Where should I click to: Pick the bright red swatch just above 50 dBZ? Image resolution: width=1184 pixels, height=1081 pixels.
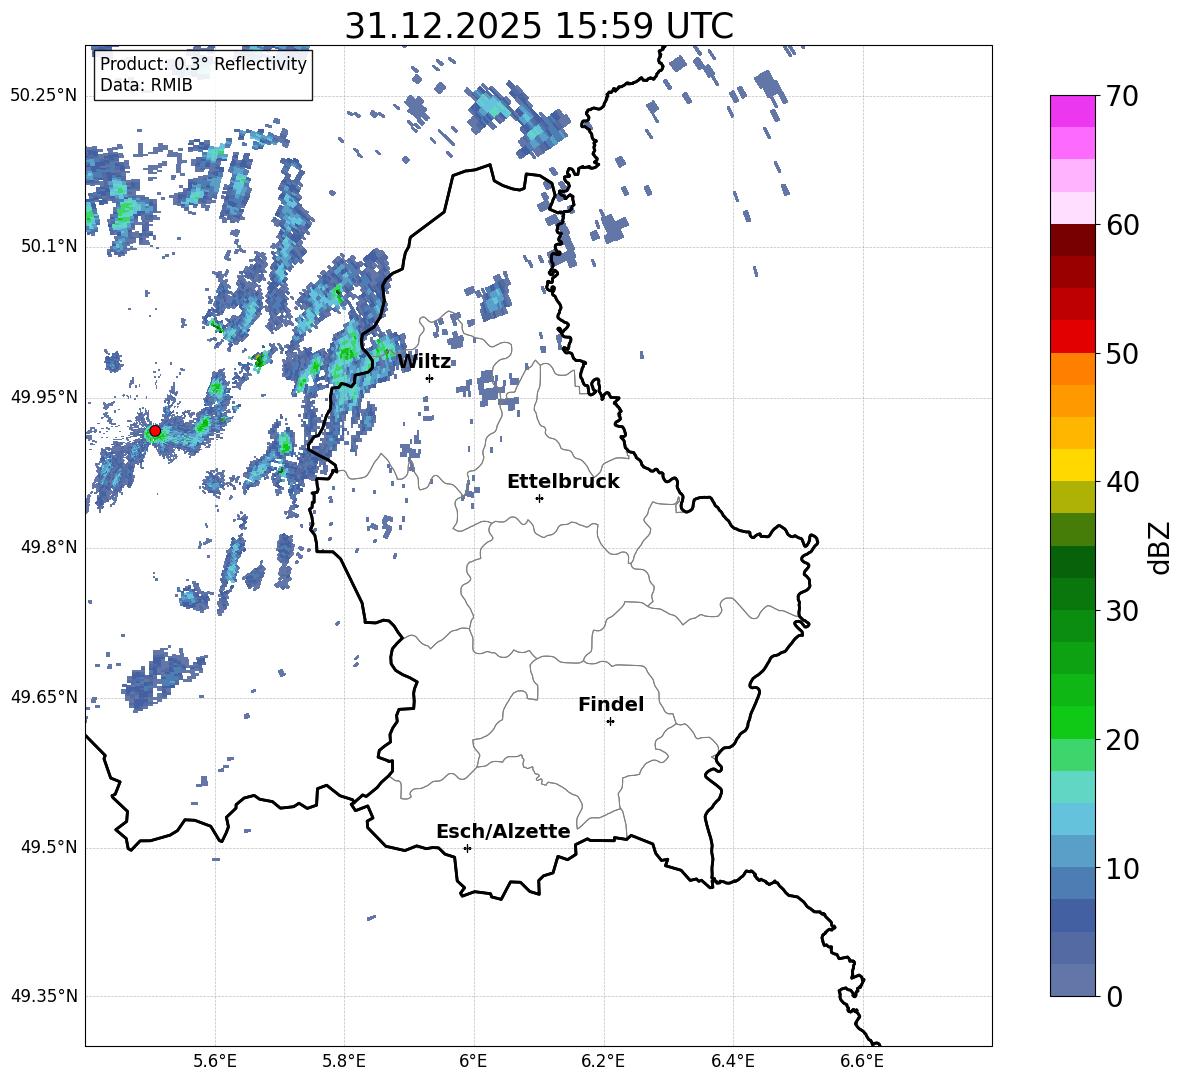(1073, 337)
